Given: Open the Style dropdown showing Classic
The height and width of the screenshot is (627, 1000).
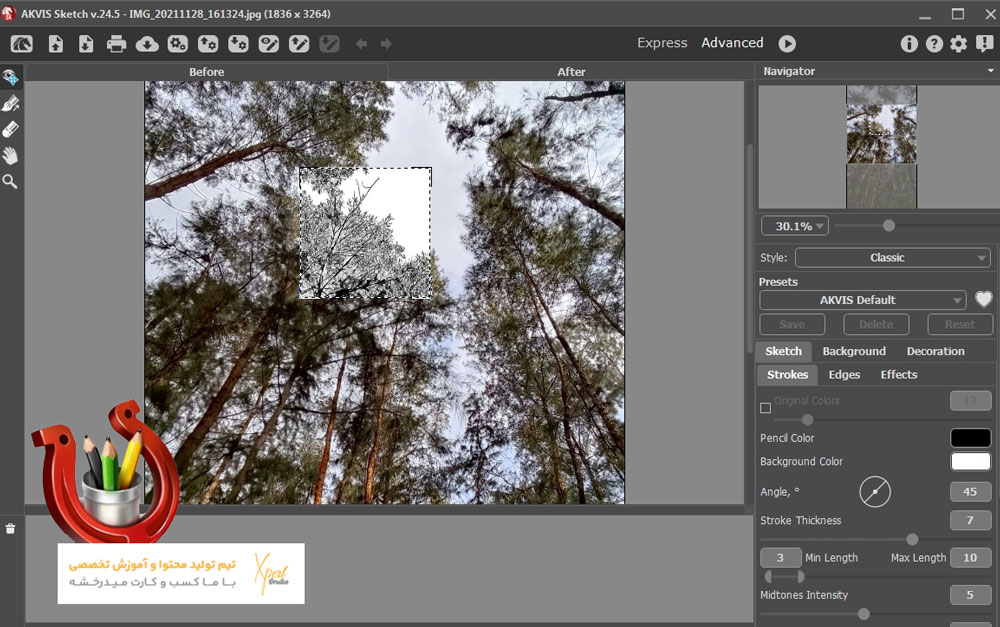Looking at the screenshot, I should 893,258.
